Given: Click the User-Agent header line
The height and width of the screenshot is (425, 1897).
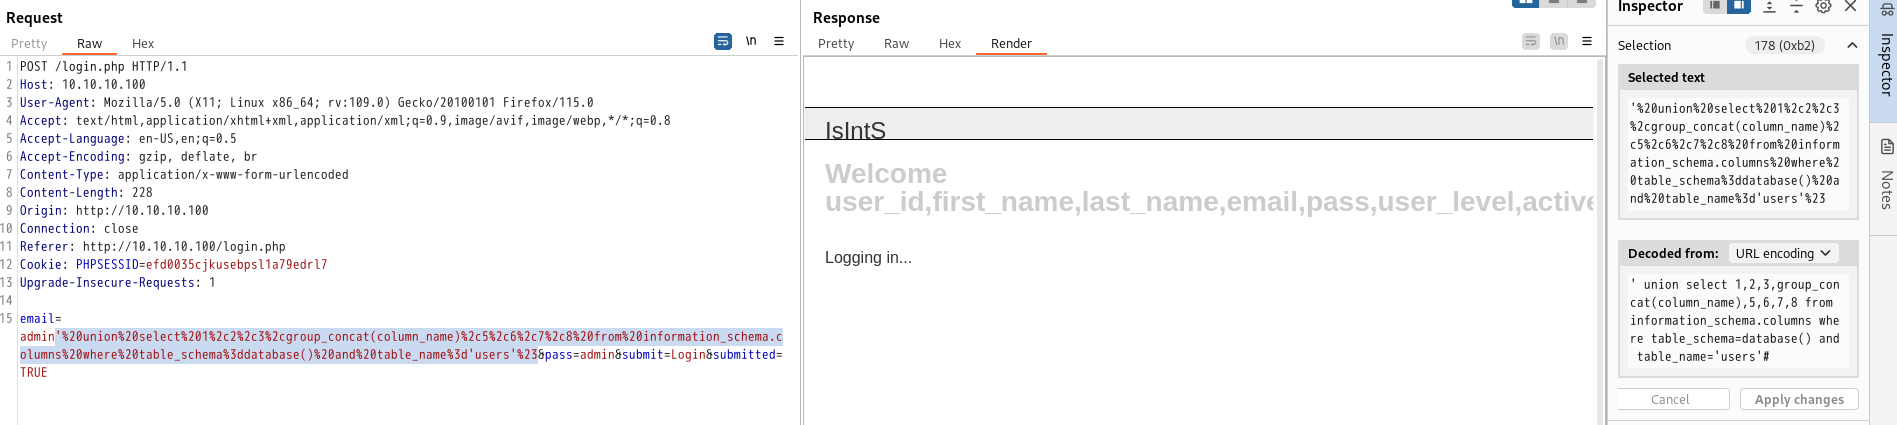Looking at the screenshot, I should pyautogui.click(x=307, y=103).
